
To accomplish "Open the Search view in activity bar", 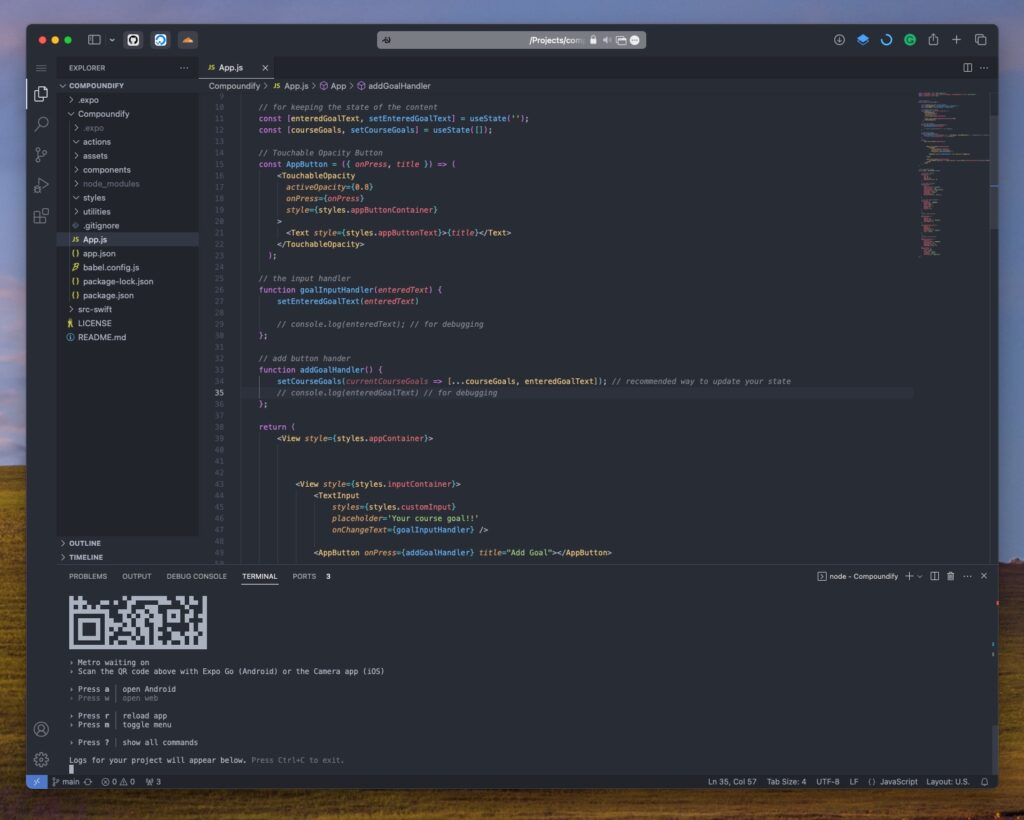I will click(x=41, y=124).
